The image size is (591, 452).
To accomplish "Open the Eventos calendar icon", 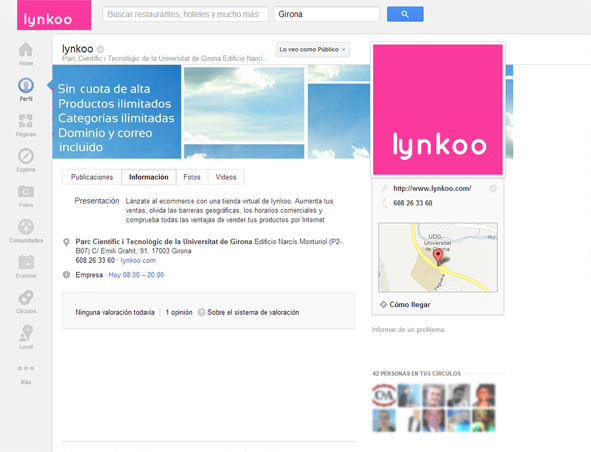I will [x=26, y=262].
